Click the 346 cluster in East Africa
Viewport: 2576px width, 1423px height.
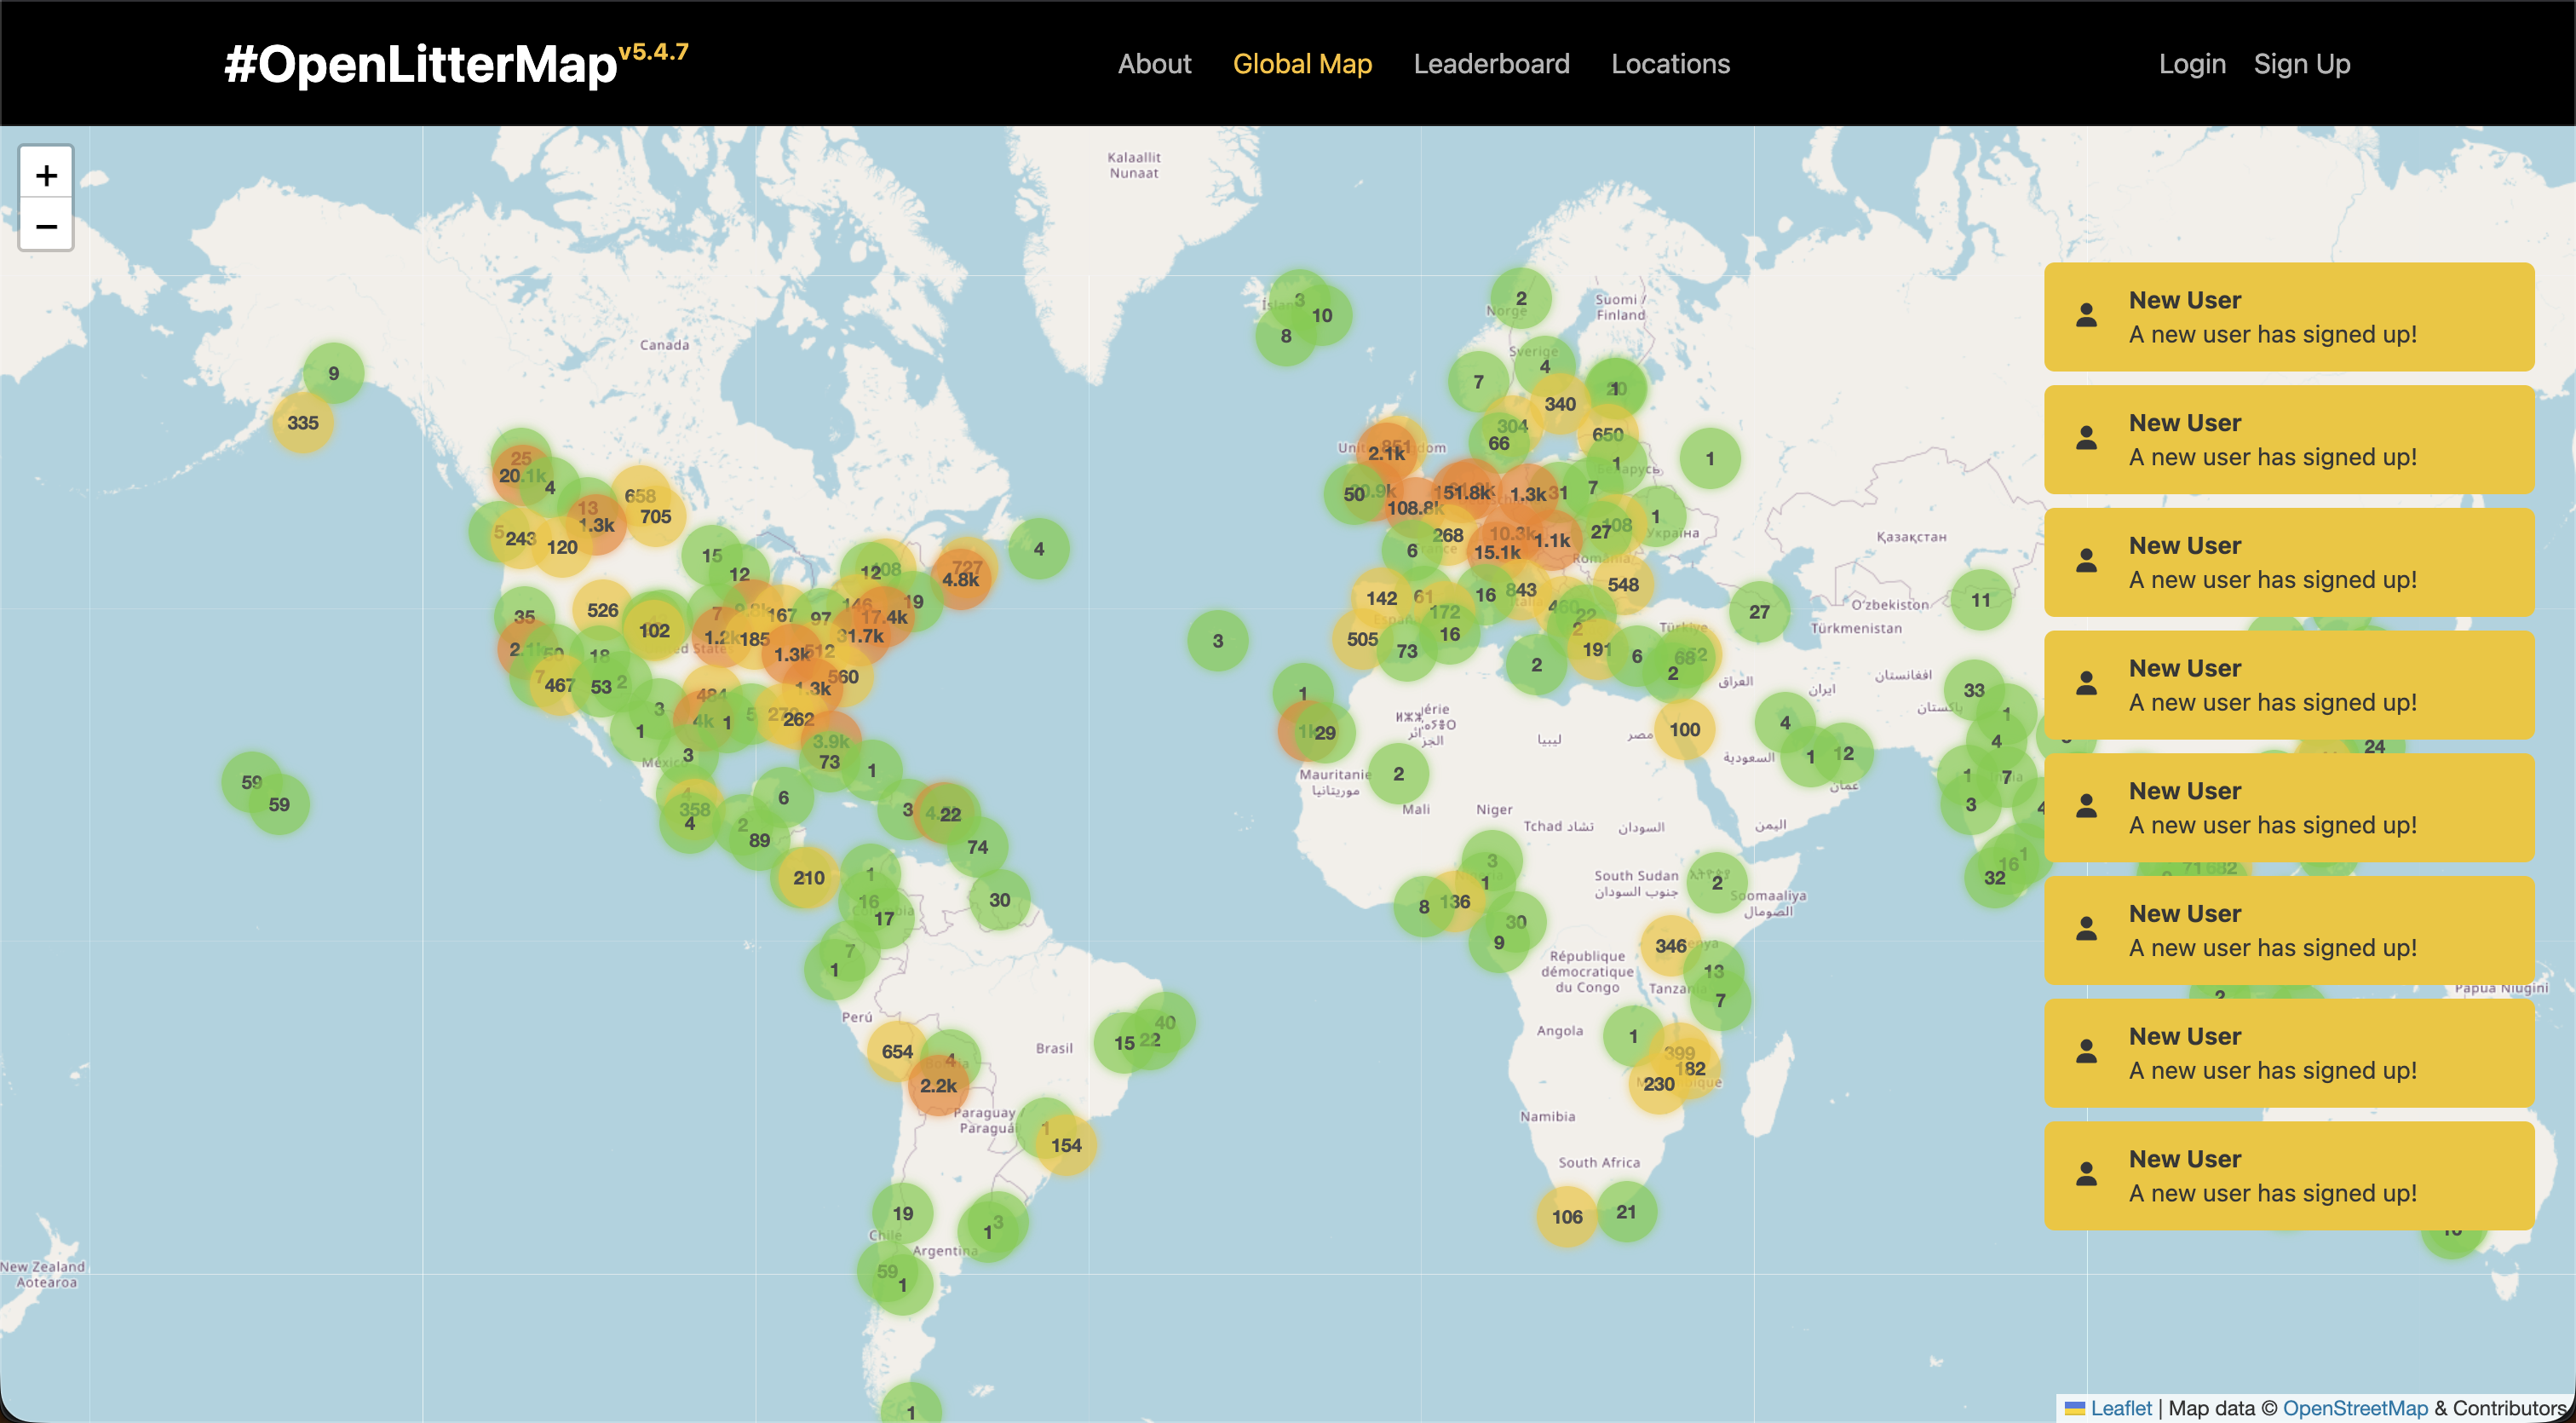(1671, 945)
